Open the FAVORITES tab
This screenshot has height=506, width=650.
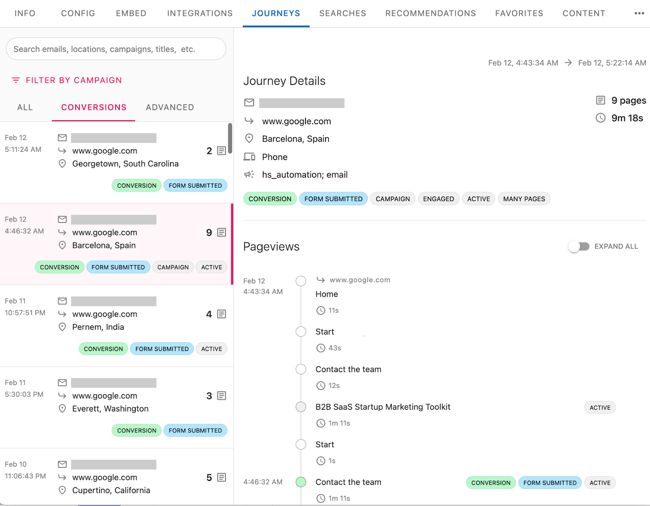519,13
